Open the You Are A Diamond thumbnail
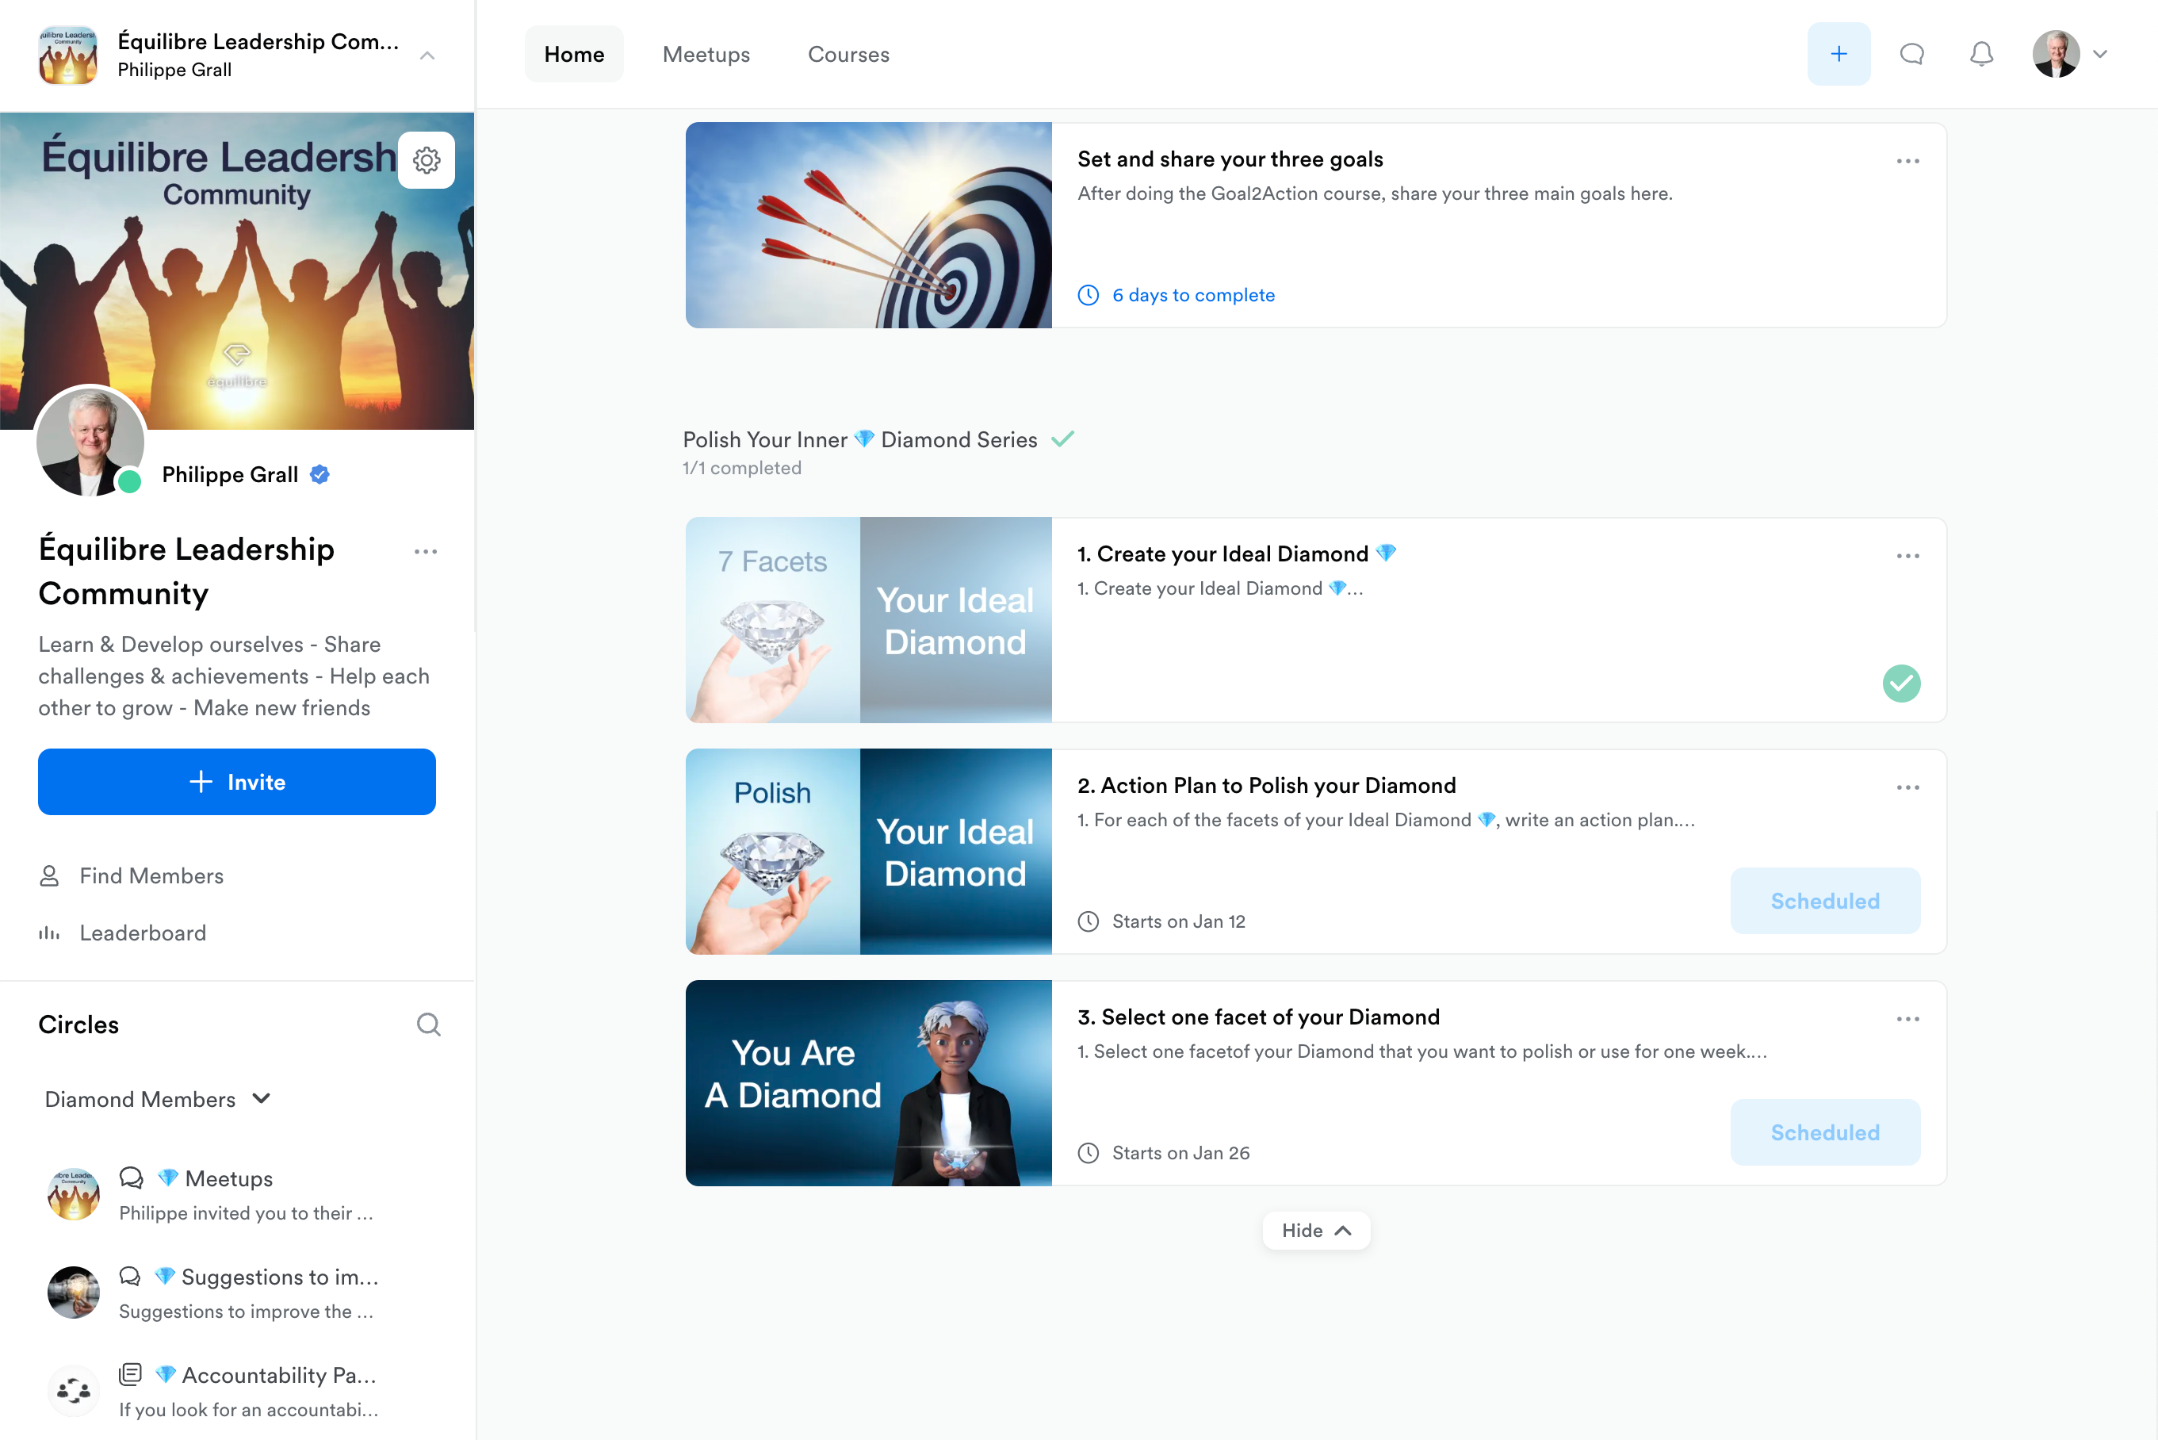2158x1440 pixels. pyautogui.click(x=868, y=1083)
